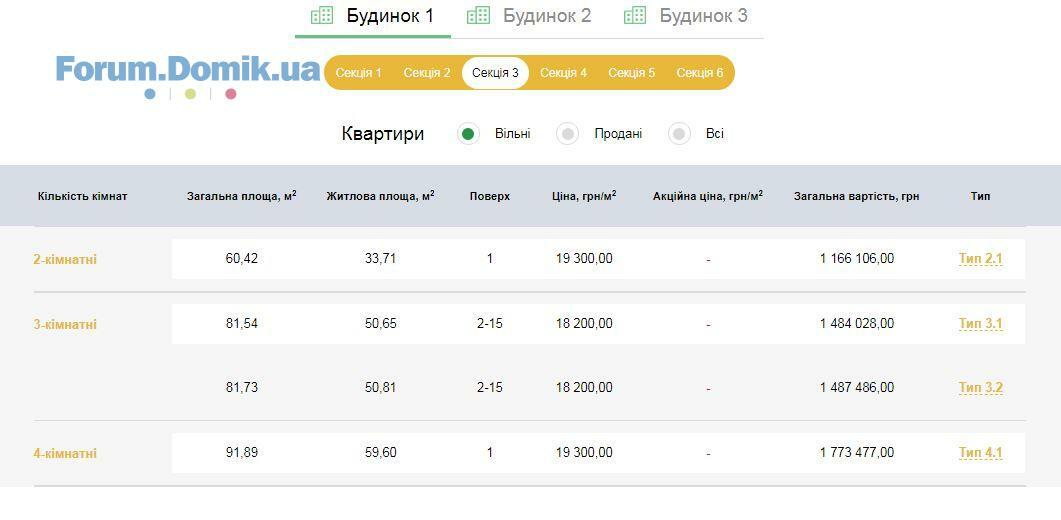Viewport: 1061px width, 520px height.
Task: Select Секція 1 section
Action: [358, 73]
